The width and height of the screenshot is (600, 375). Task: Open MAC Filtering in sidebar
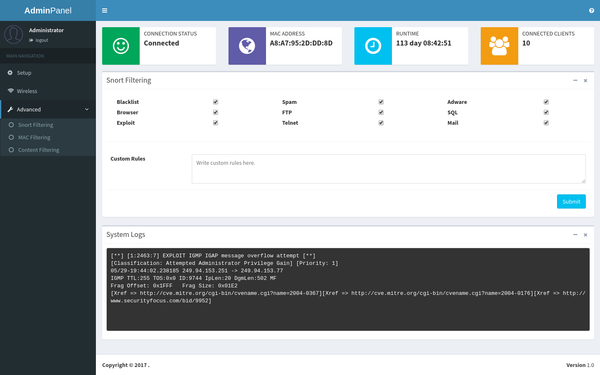pyautogui.click(x=34, y=137)
